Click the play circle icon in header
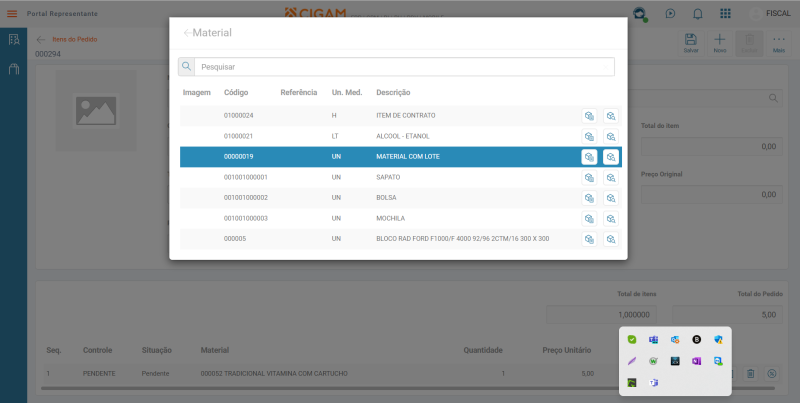This screenshot has height=403, width=800. point(670,14)
